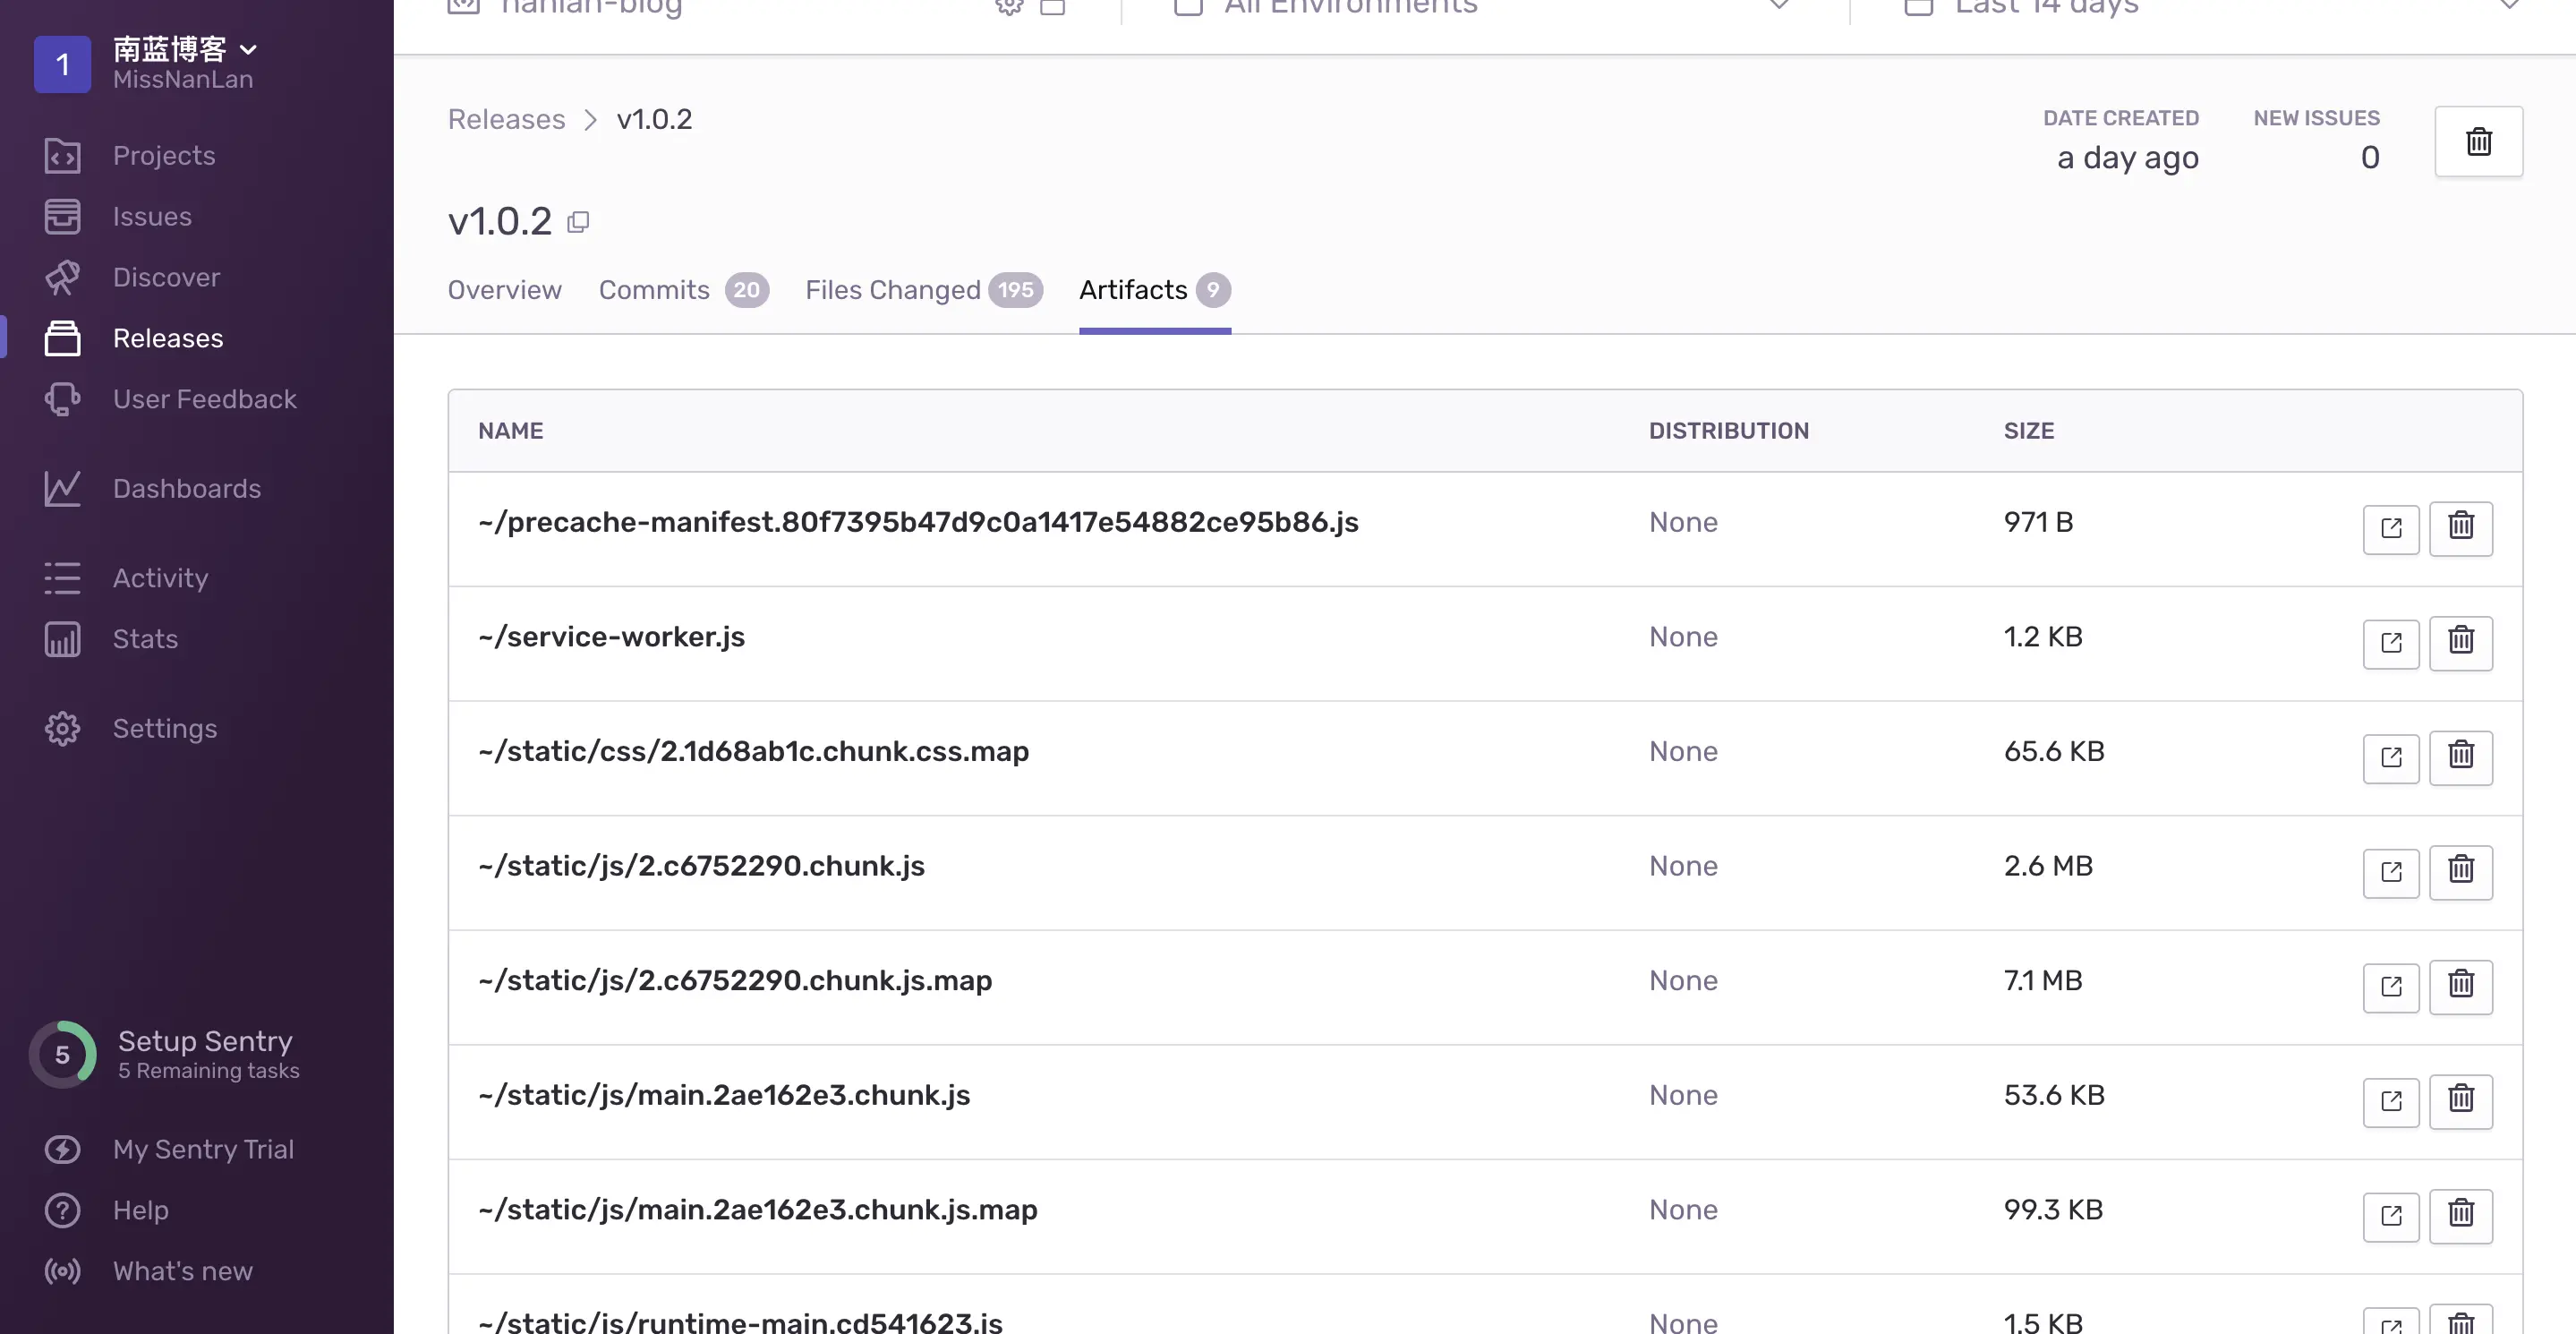
Task: Open Settings in the sidebar
Action: pyautogui.click(x=164, y=728)
